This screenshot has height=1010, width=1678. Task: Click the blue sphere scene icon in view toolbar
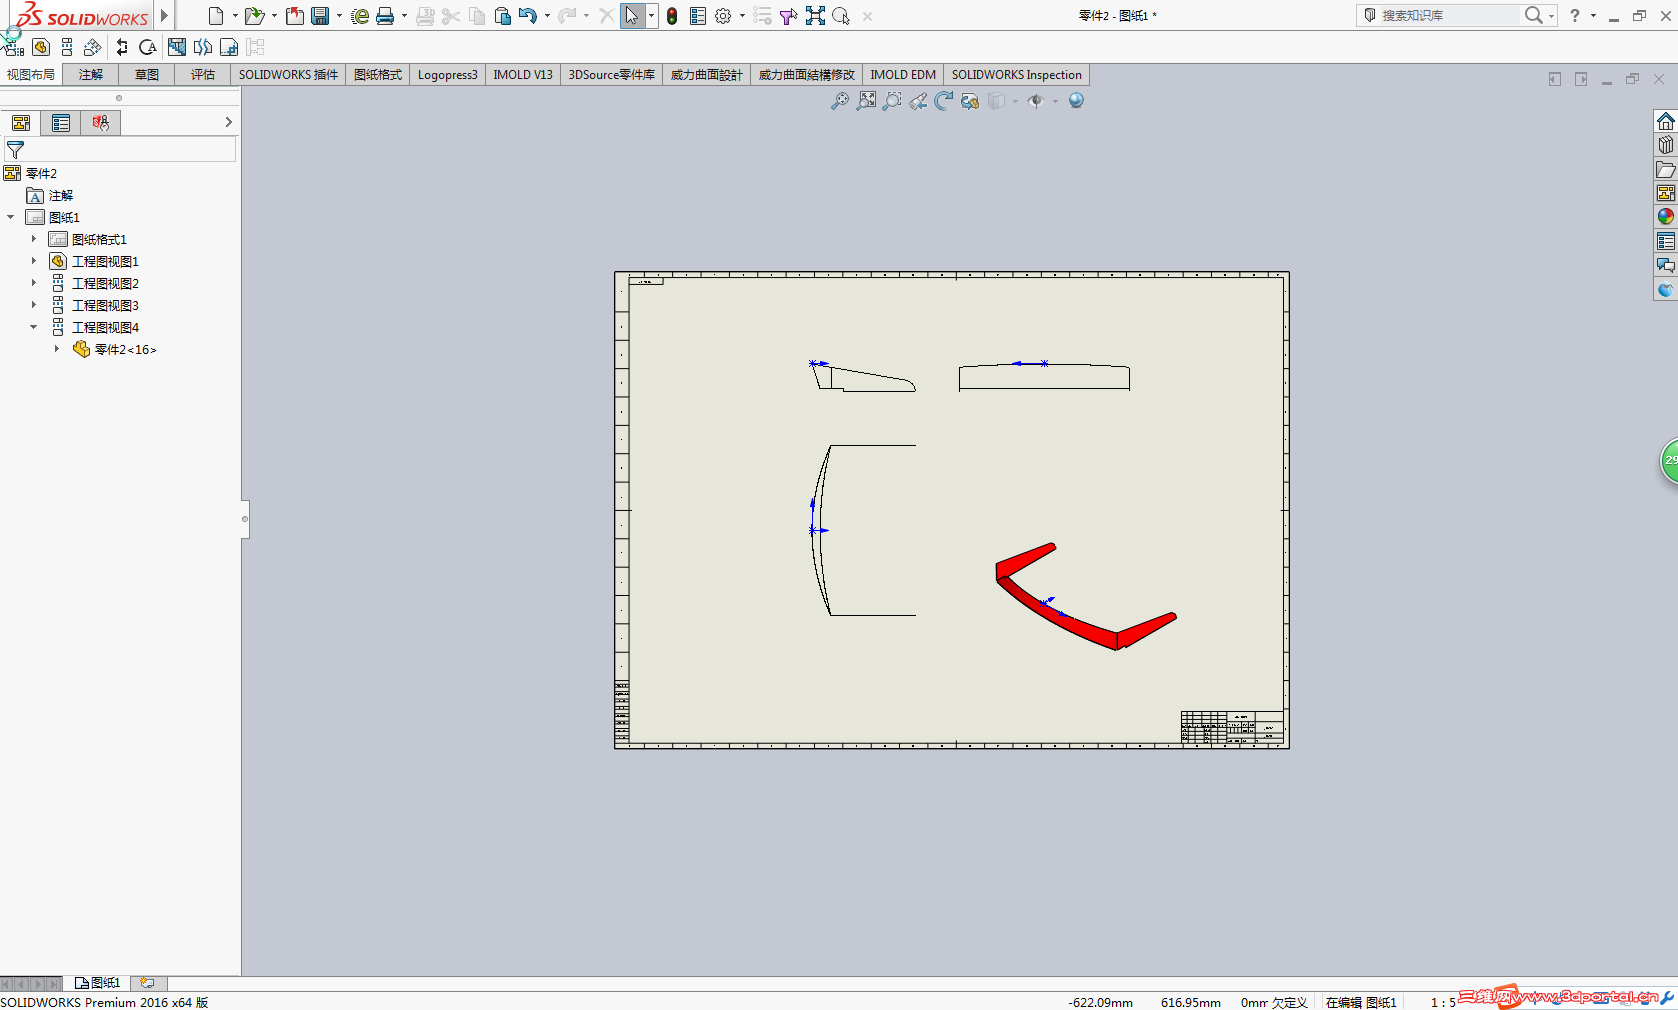1076,101
